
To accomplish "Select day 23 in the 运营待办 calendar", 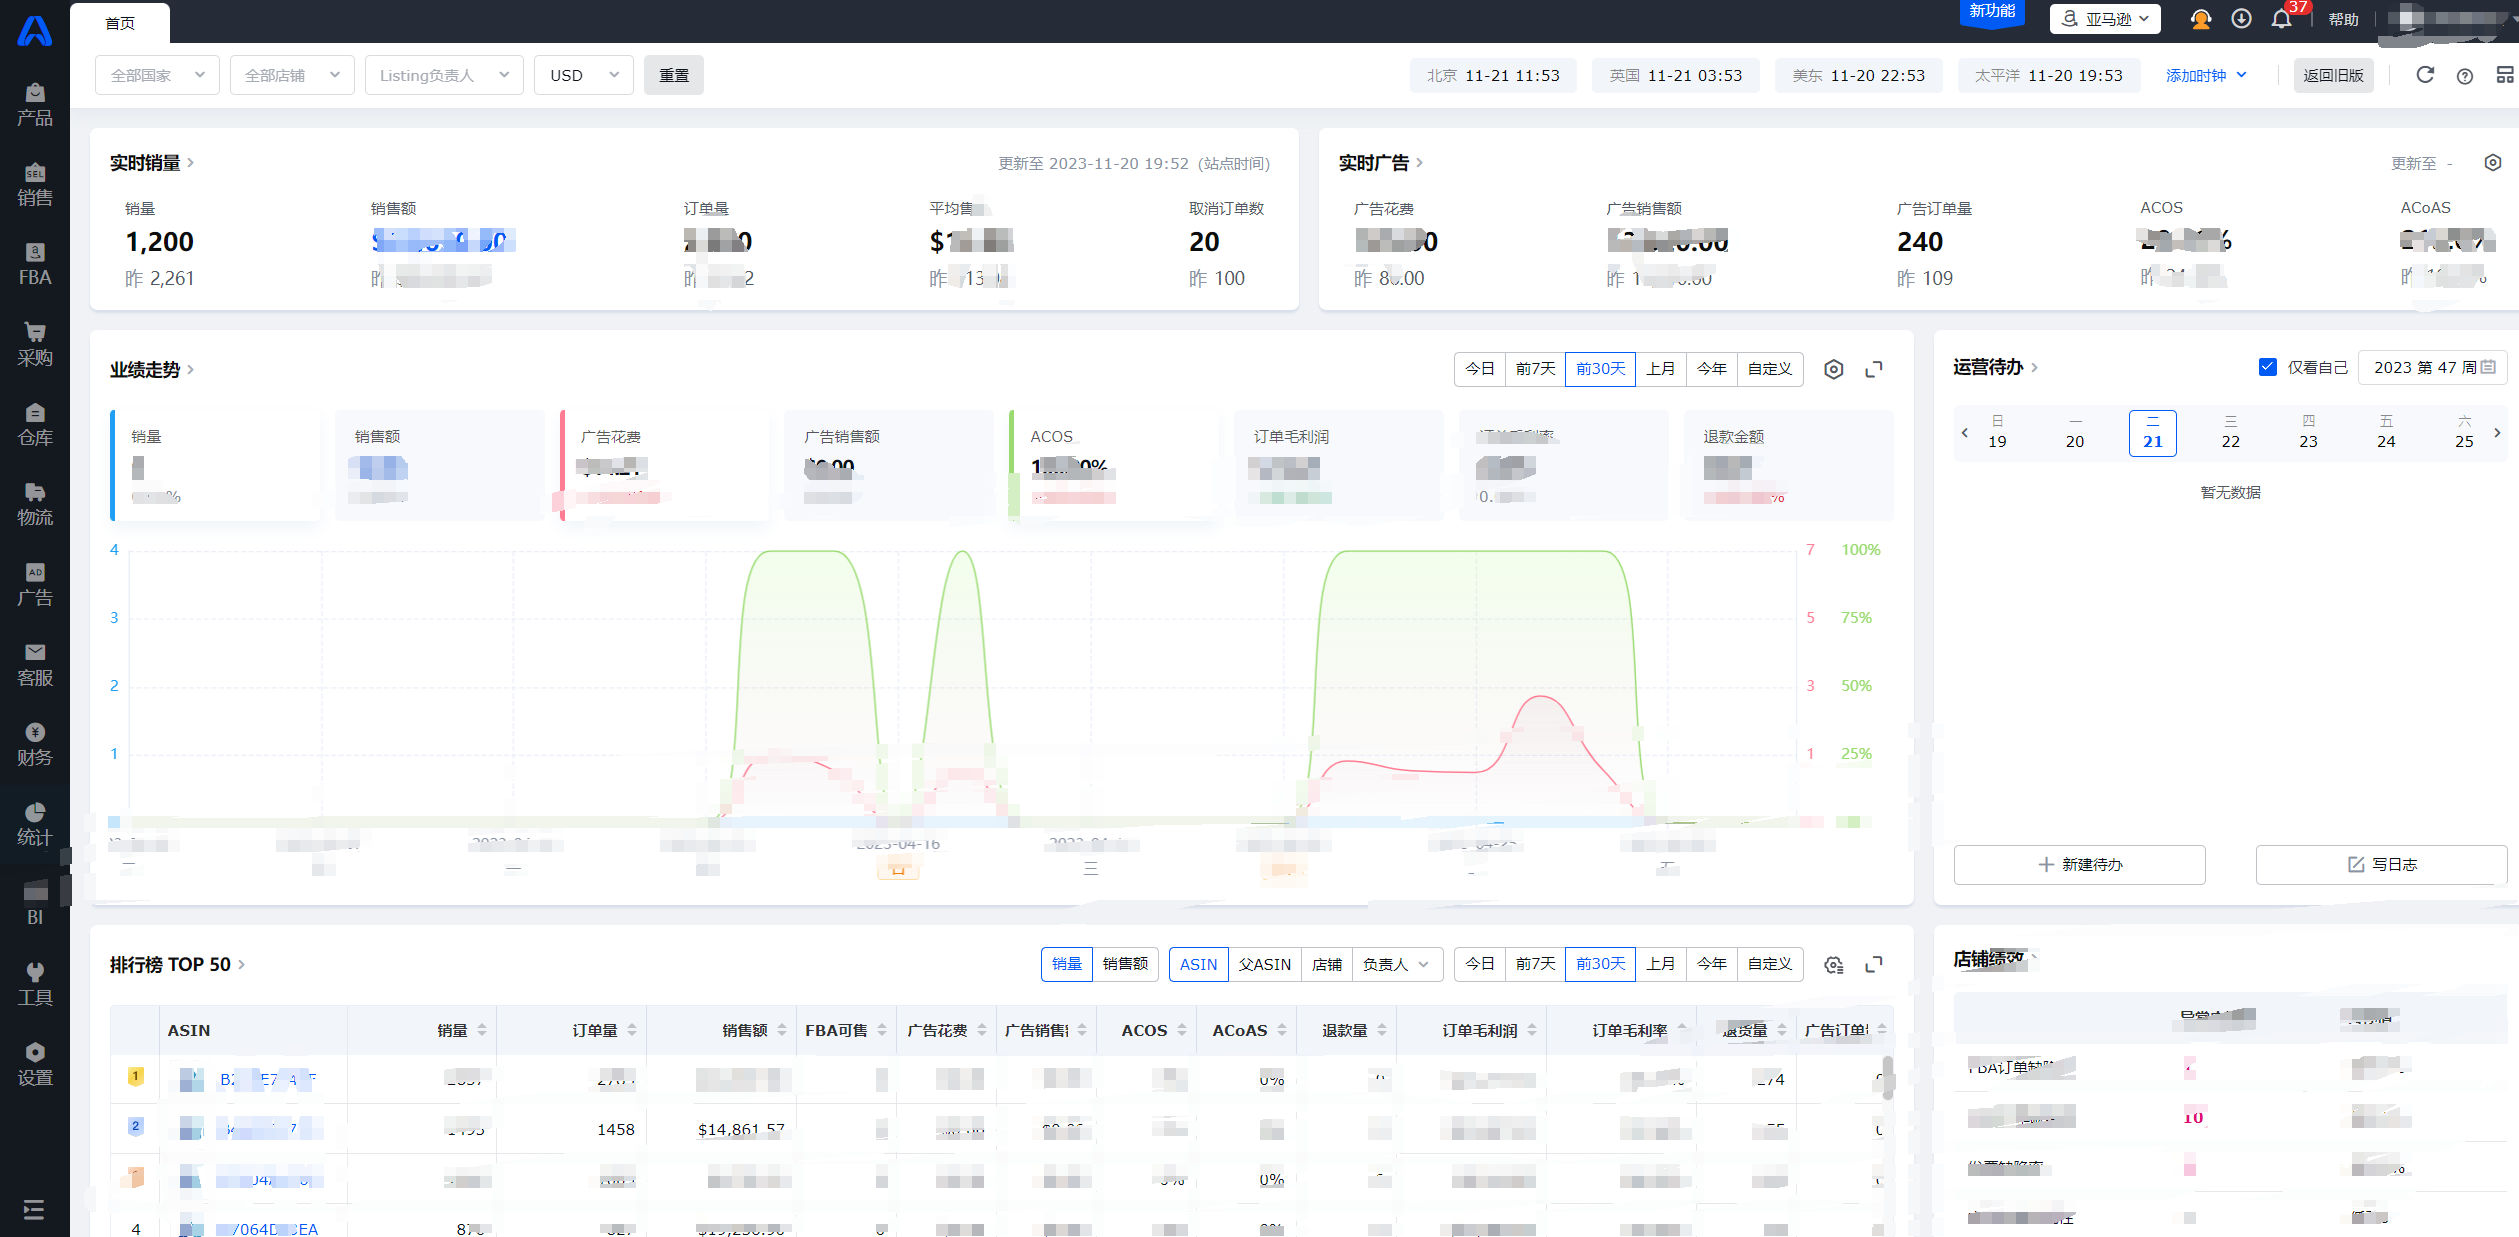I will coord(2308,433).
